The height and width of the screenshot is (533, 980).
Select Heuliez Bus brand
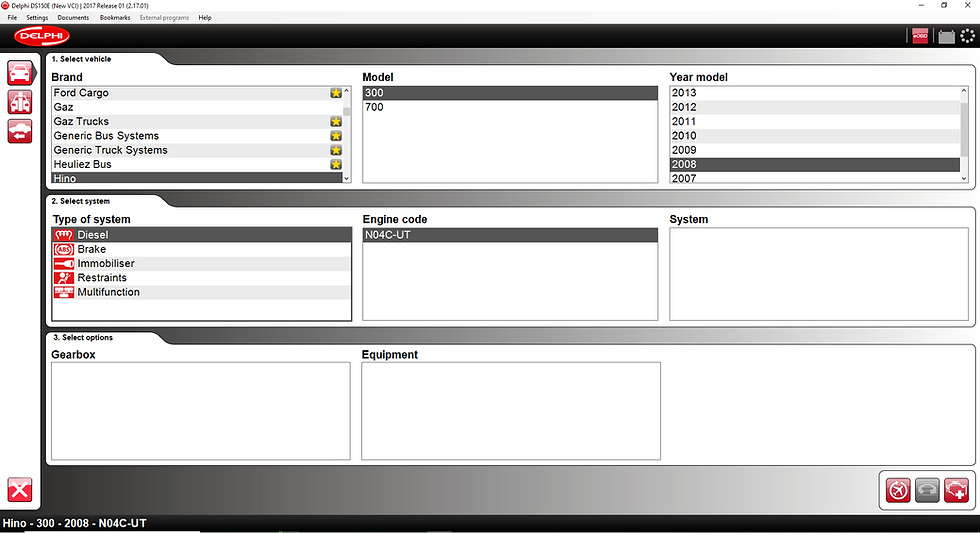[x=198, y=165]
